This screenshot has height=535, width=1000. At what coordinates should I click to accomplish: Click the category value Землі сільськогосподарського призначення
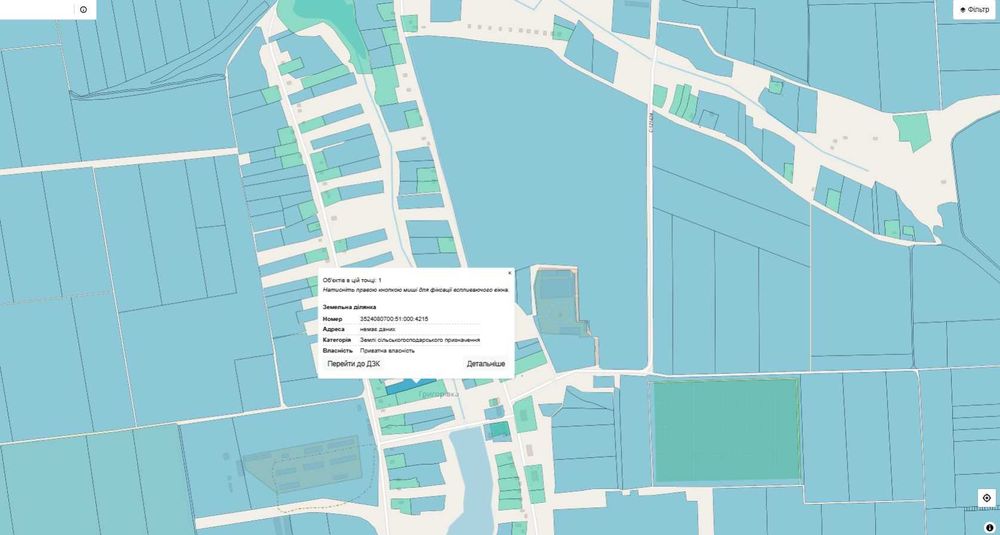(420, 340)
